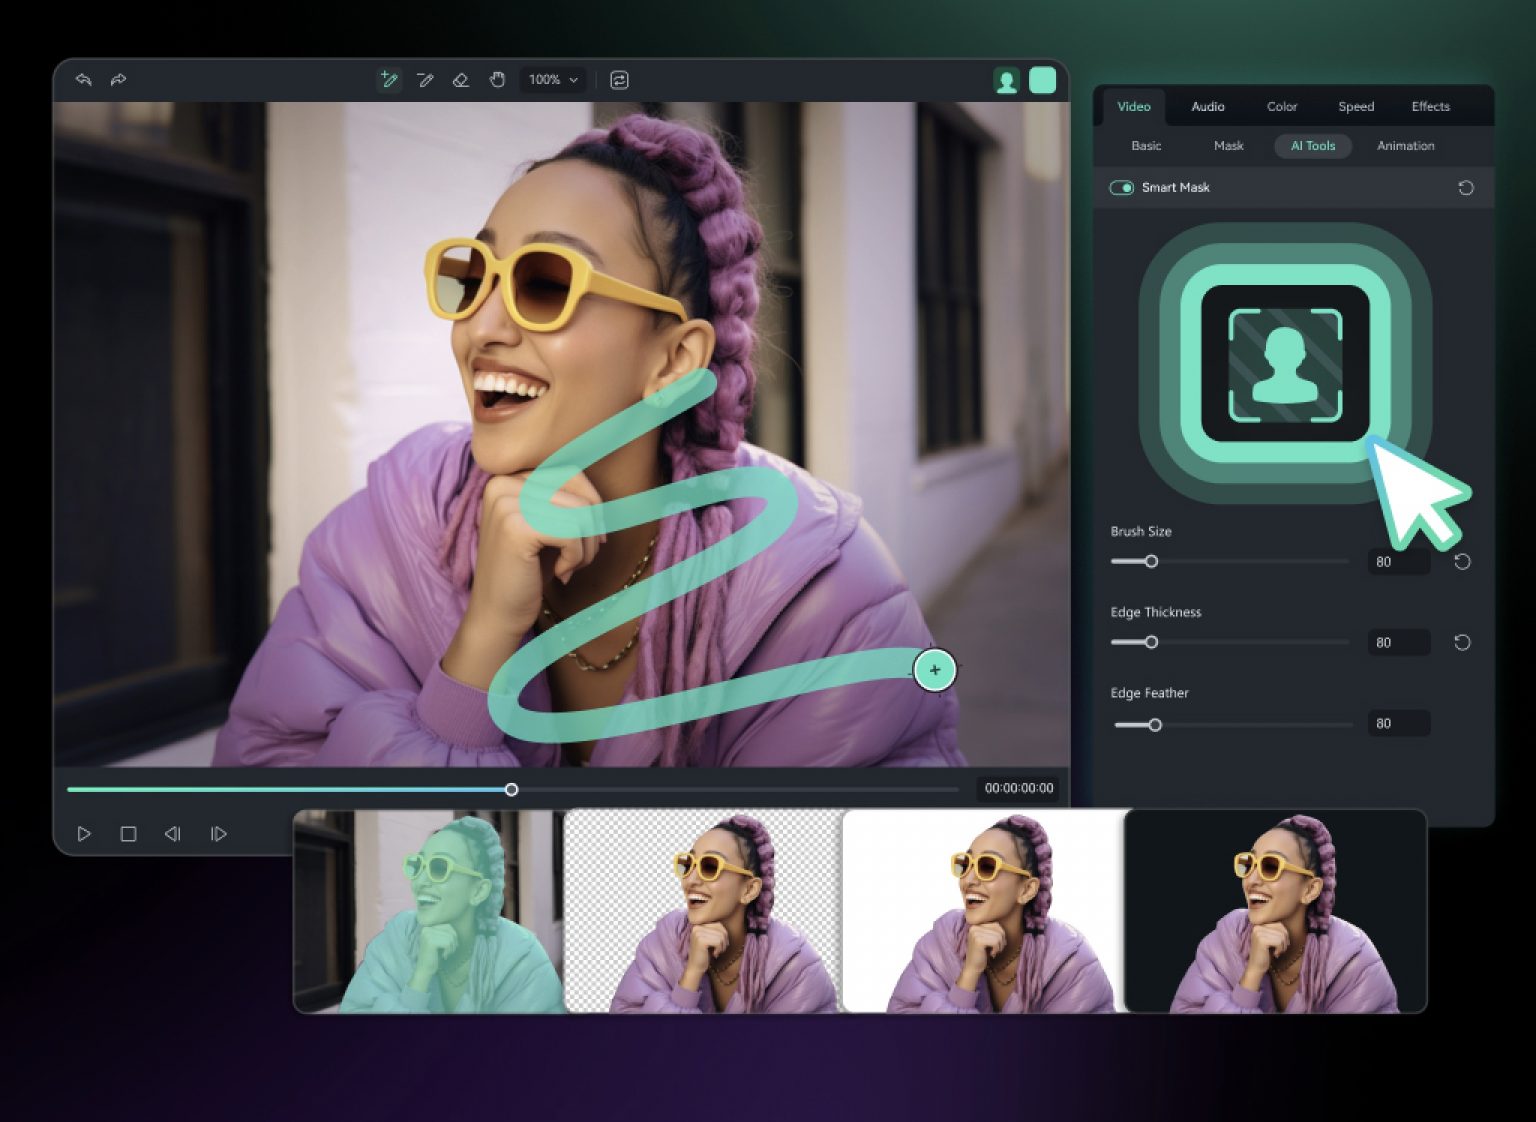Reset Brush Size with its reset icon

(x=1462, y=561)
